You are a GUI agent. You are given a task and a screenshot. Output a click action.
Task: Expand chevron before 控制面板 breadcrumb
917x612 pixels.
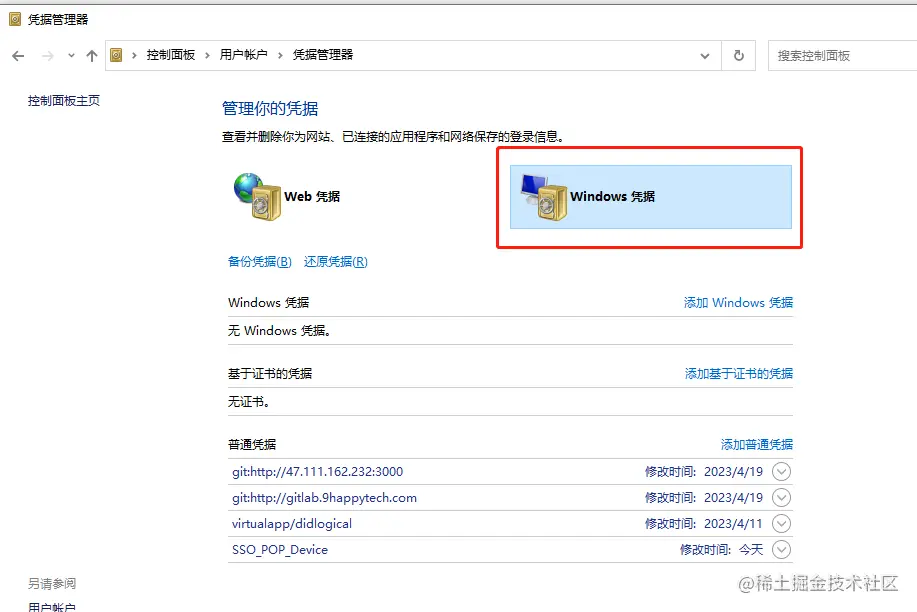(134, 56)
